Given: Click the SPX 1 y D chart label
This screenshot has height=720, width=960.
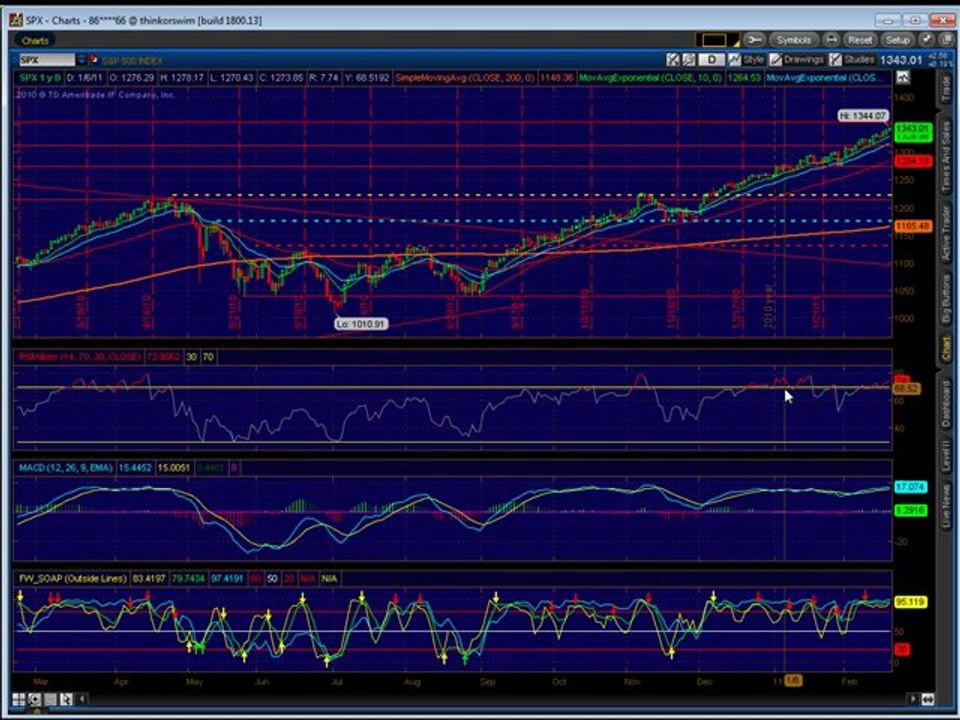Looking at the screenshot, I should point(40,78).
